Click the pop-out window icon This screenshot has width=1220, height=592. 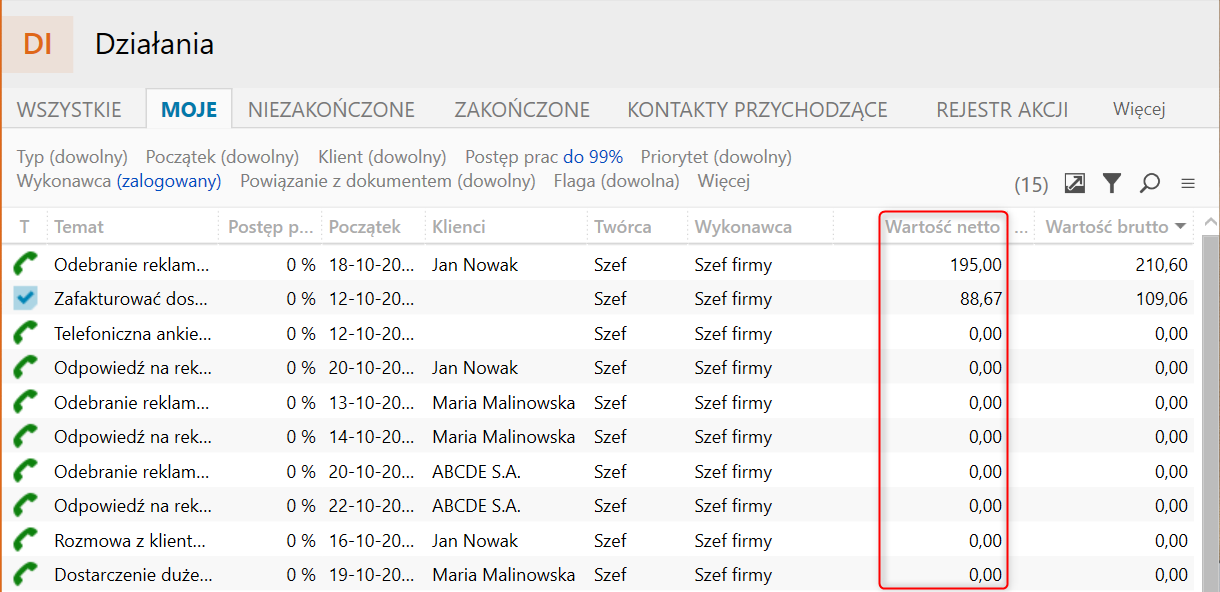tap(1075, 183)
